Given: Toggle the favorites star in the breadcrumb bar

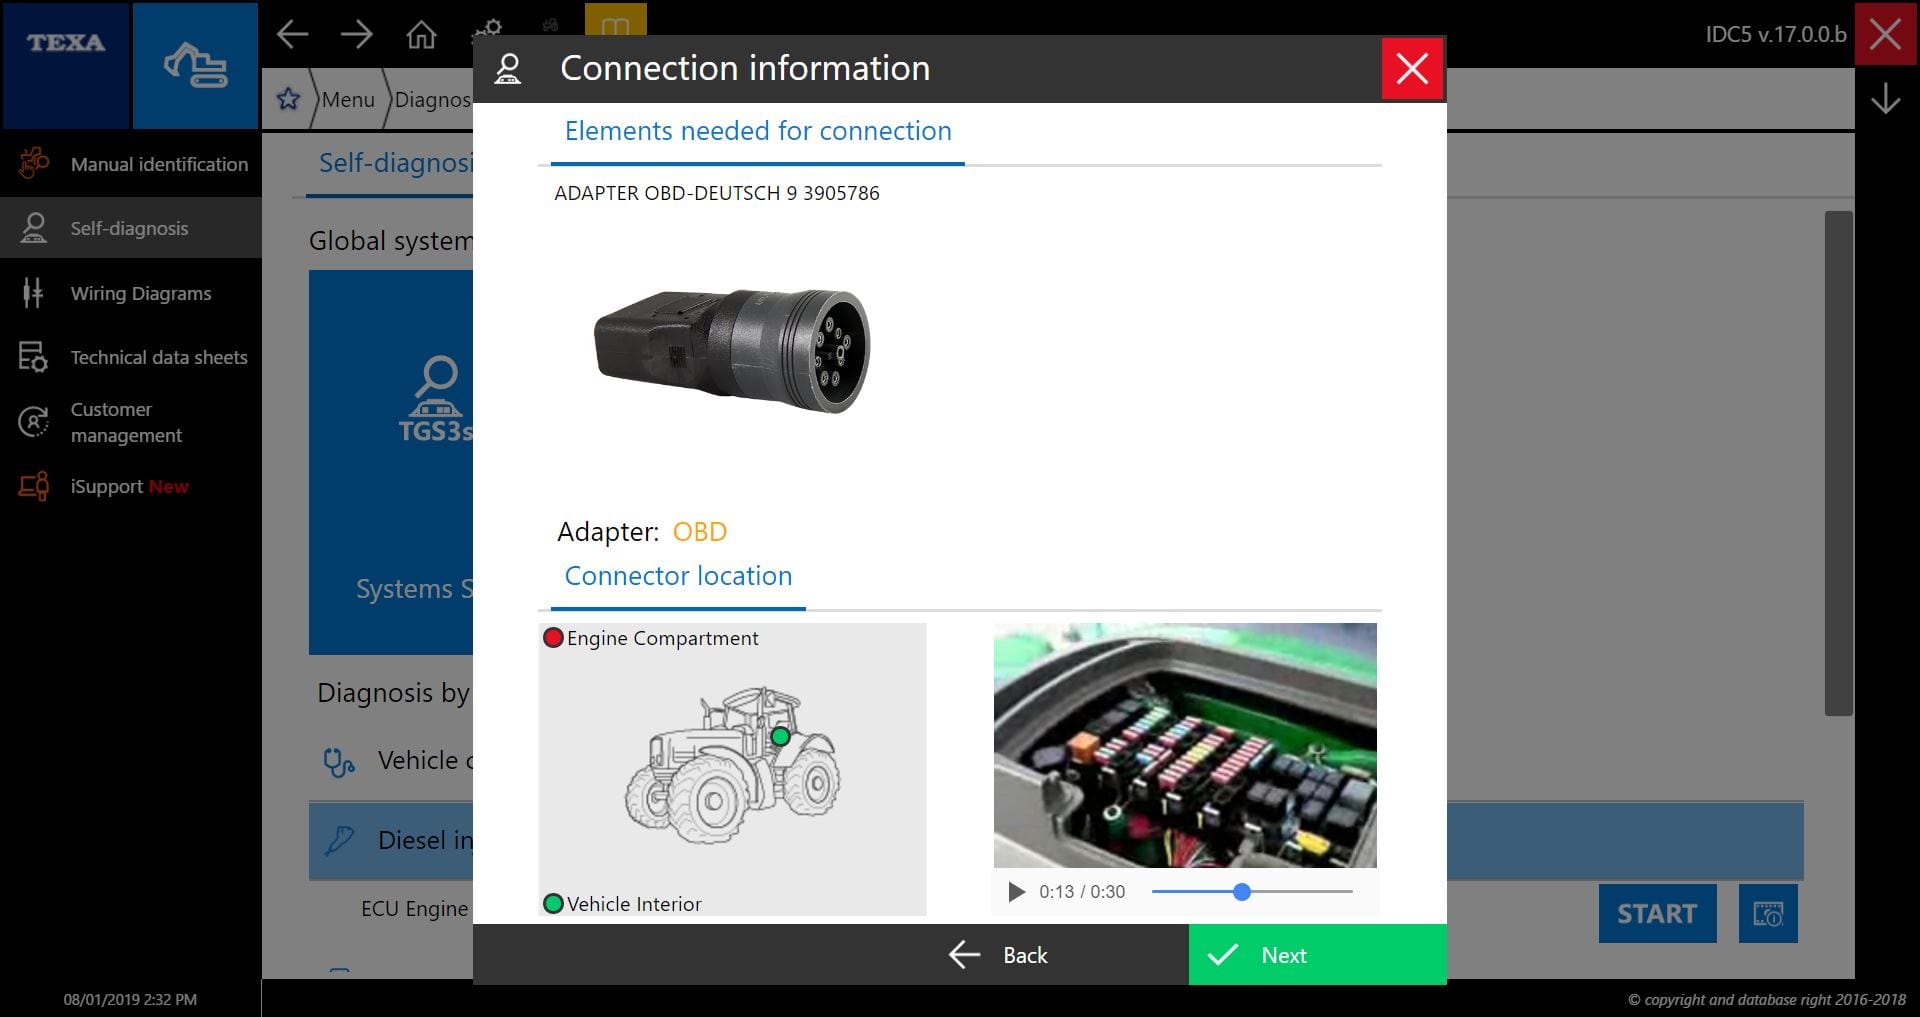Looking at the screenshot, I should (x=288, y=99).
